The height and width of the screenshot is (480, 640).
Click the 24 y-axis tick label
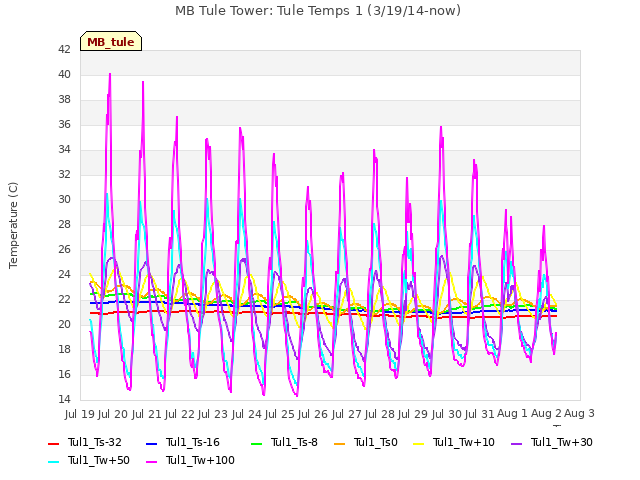tap(64, 274)
